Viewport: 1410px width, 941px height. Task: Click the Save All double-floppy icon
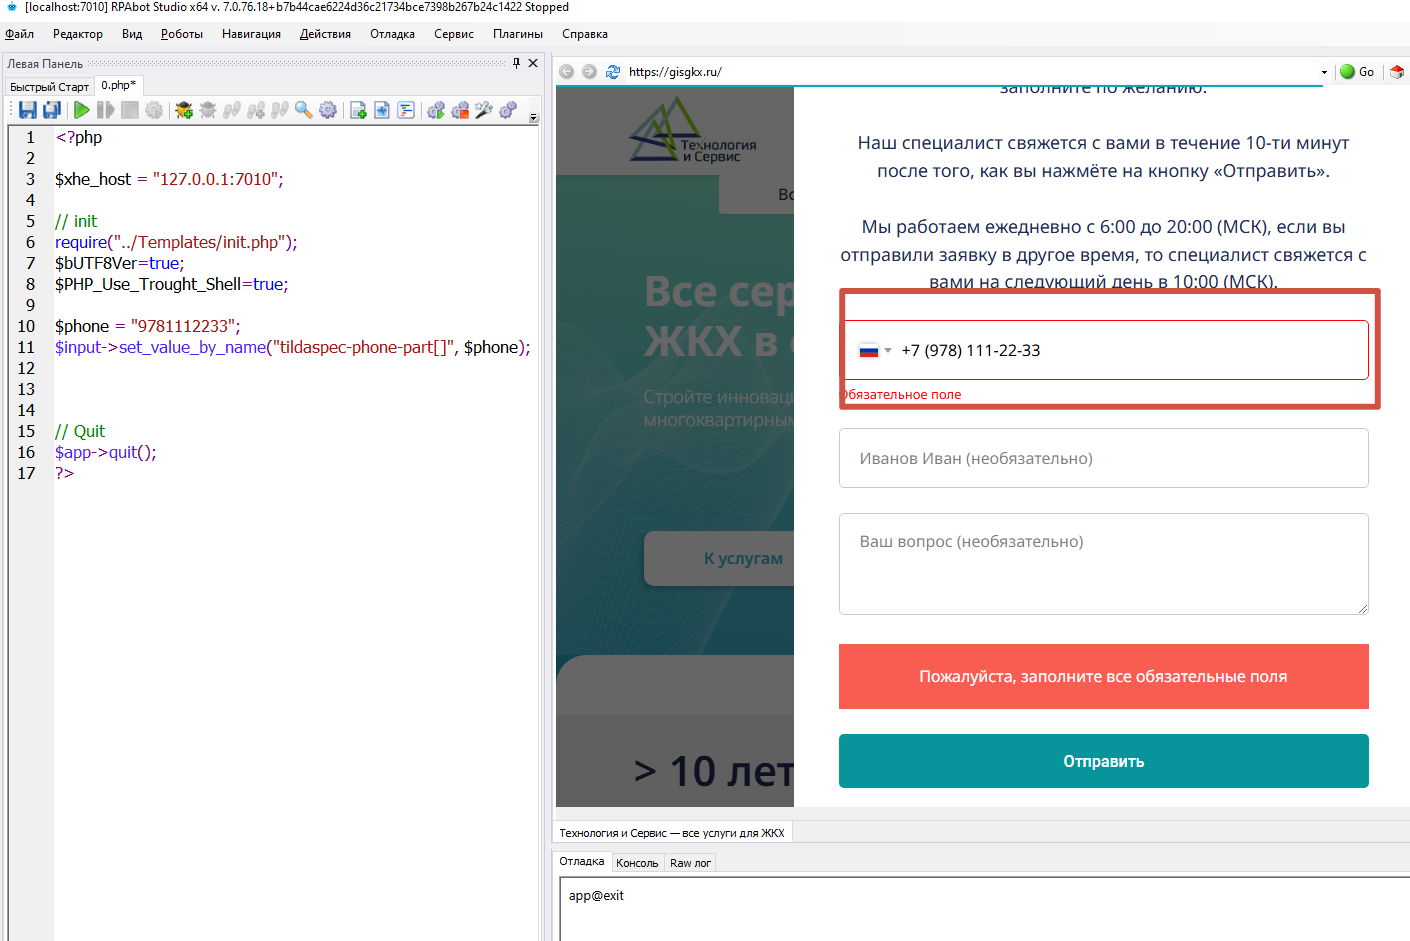click(52, 110)
